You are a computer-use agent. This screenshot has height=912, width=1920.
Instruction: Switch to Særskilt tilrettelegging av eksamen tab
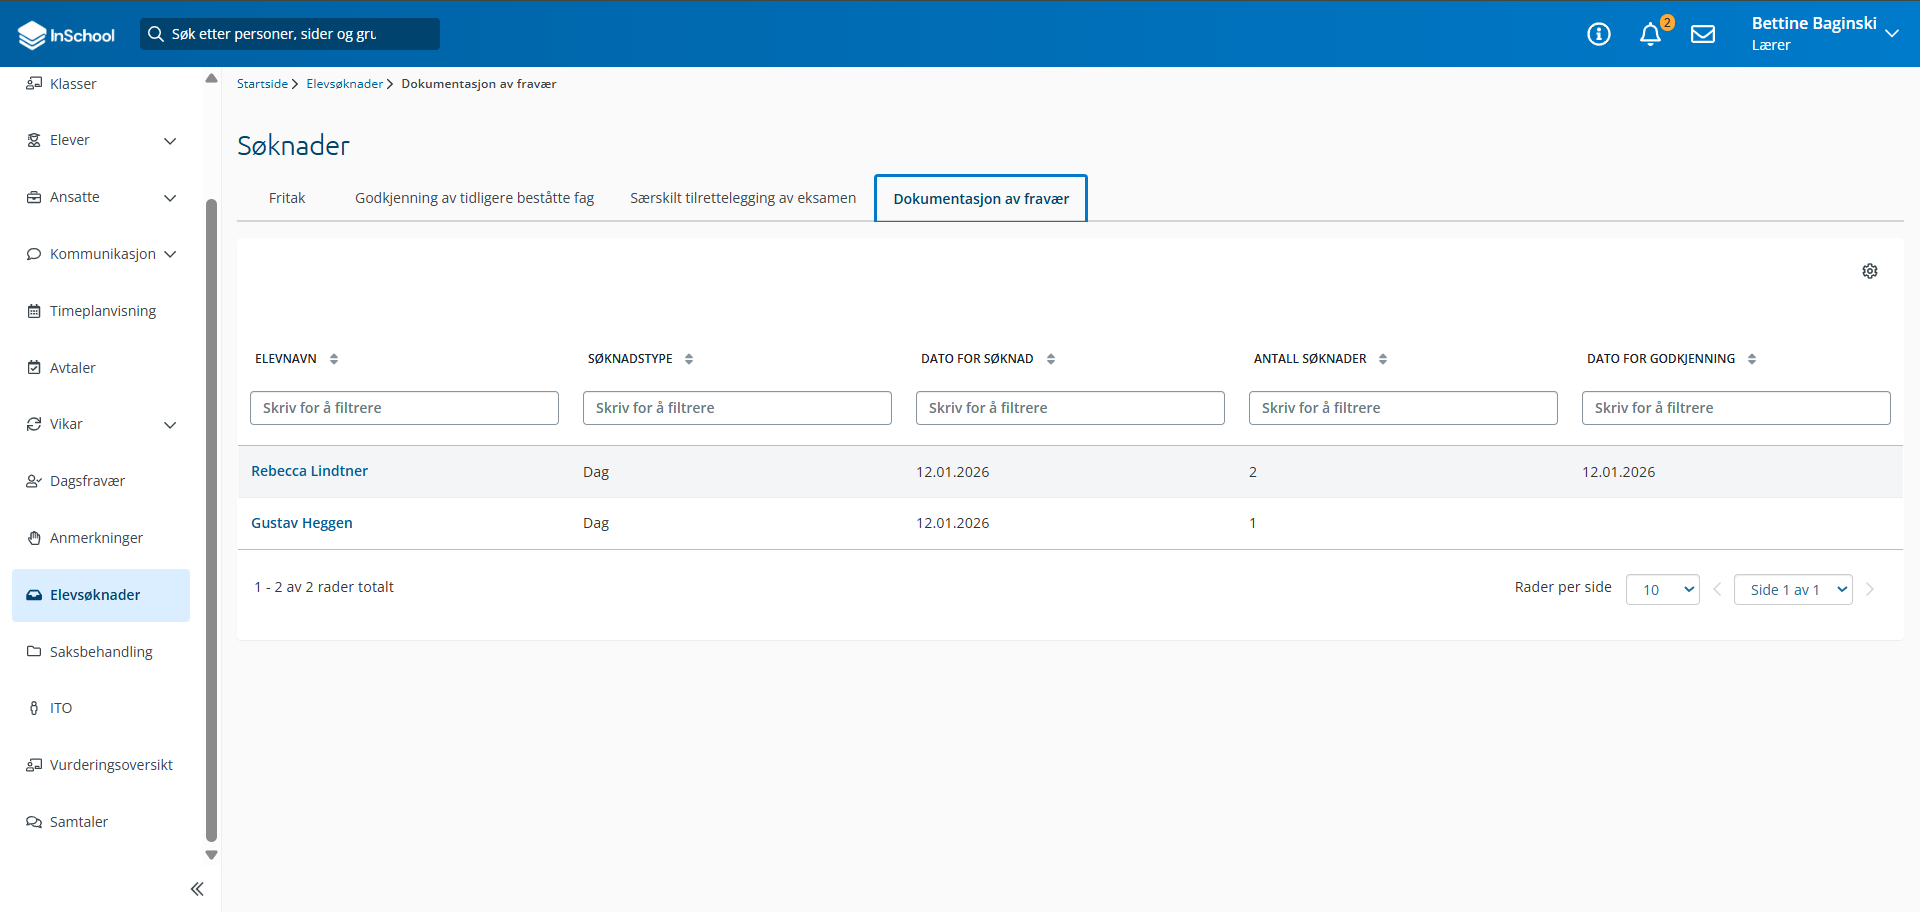pos(743,198)
